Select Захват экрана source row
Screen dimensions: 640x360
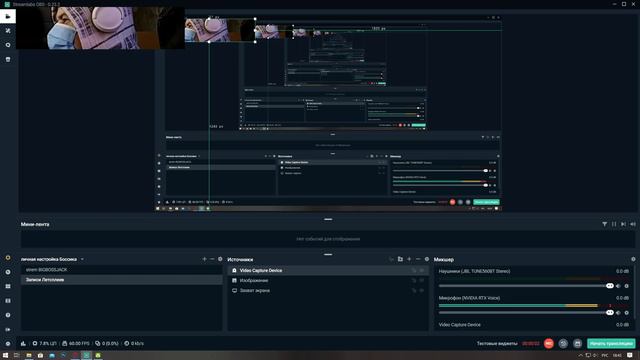tap(328, 290)
